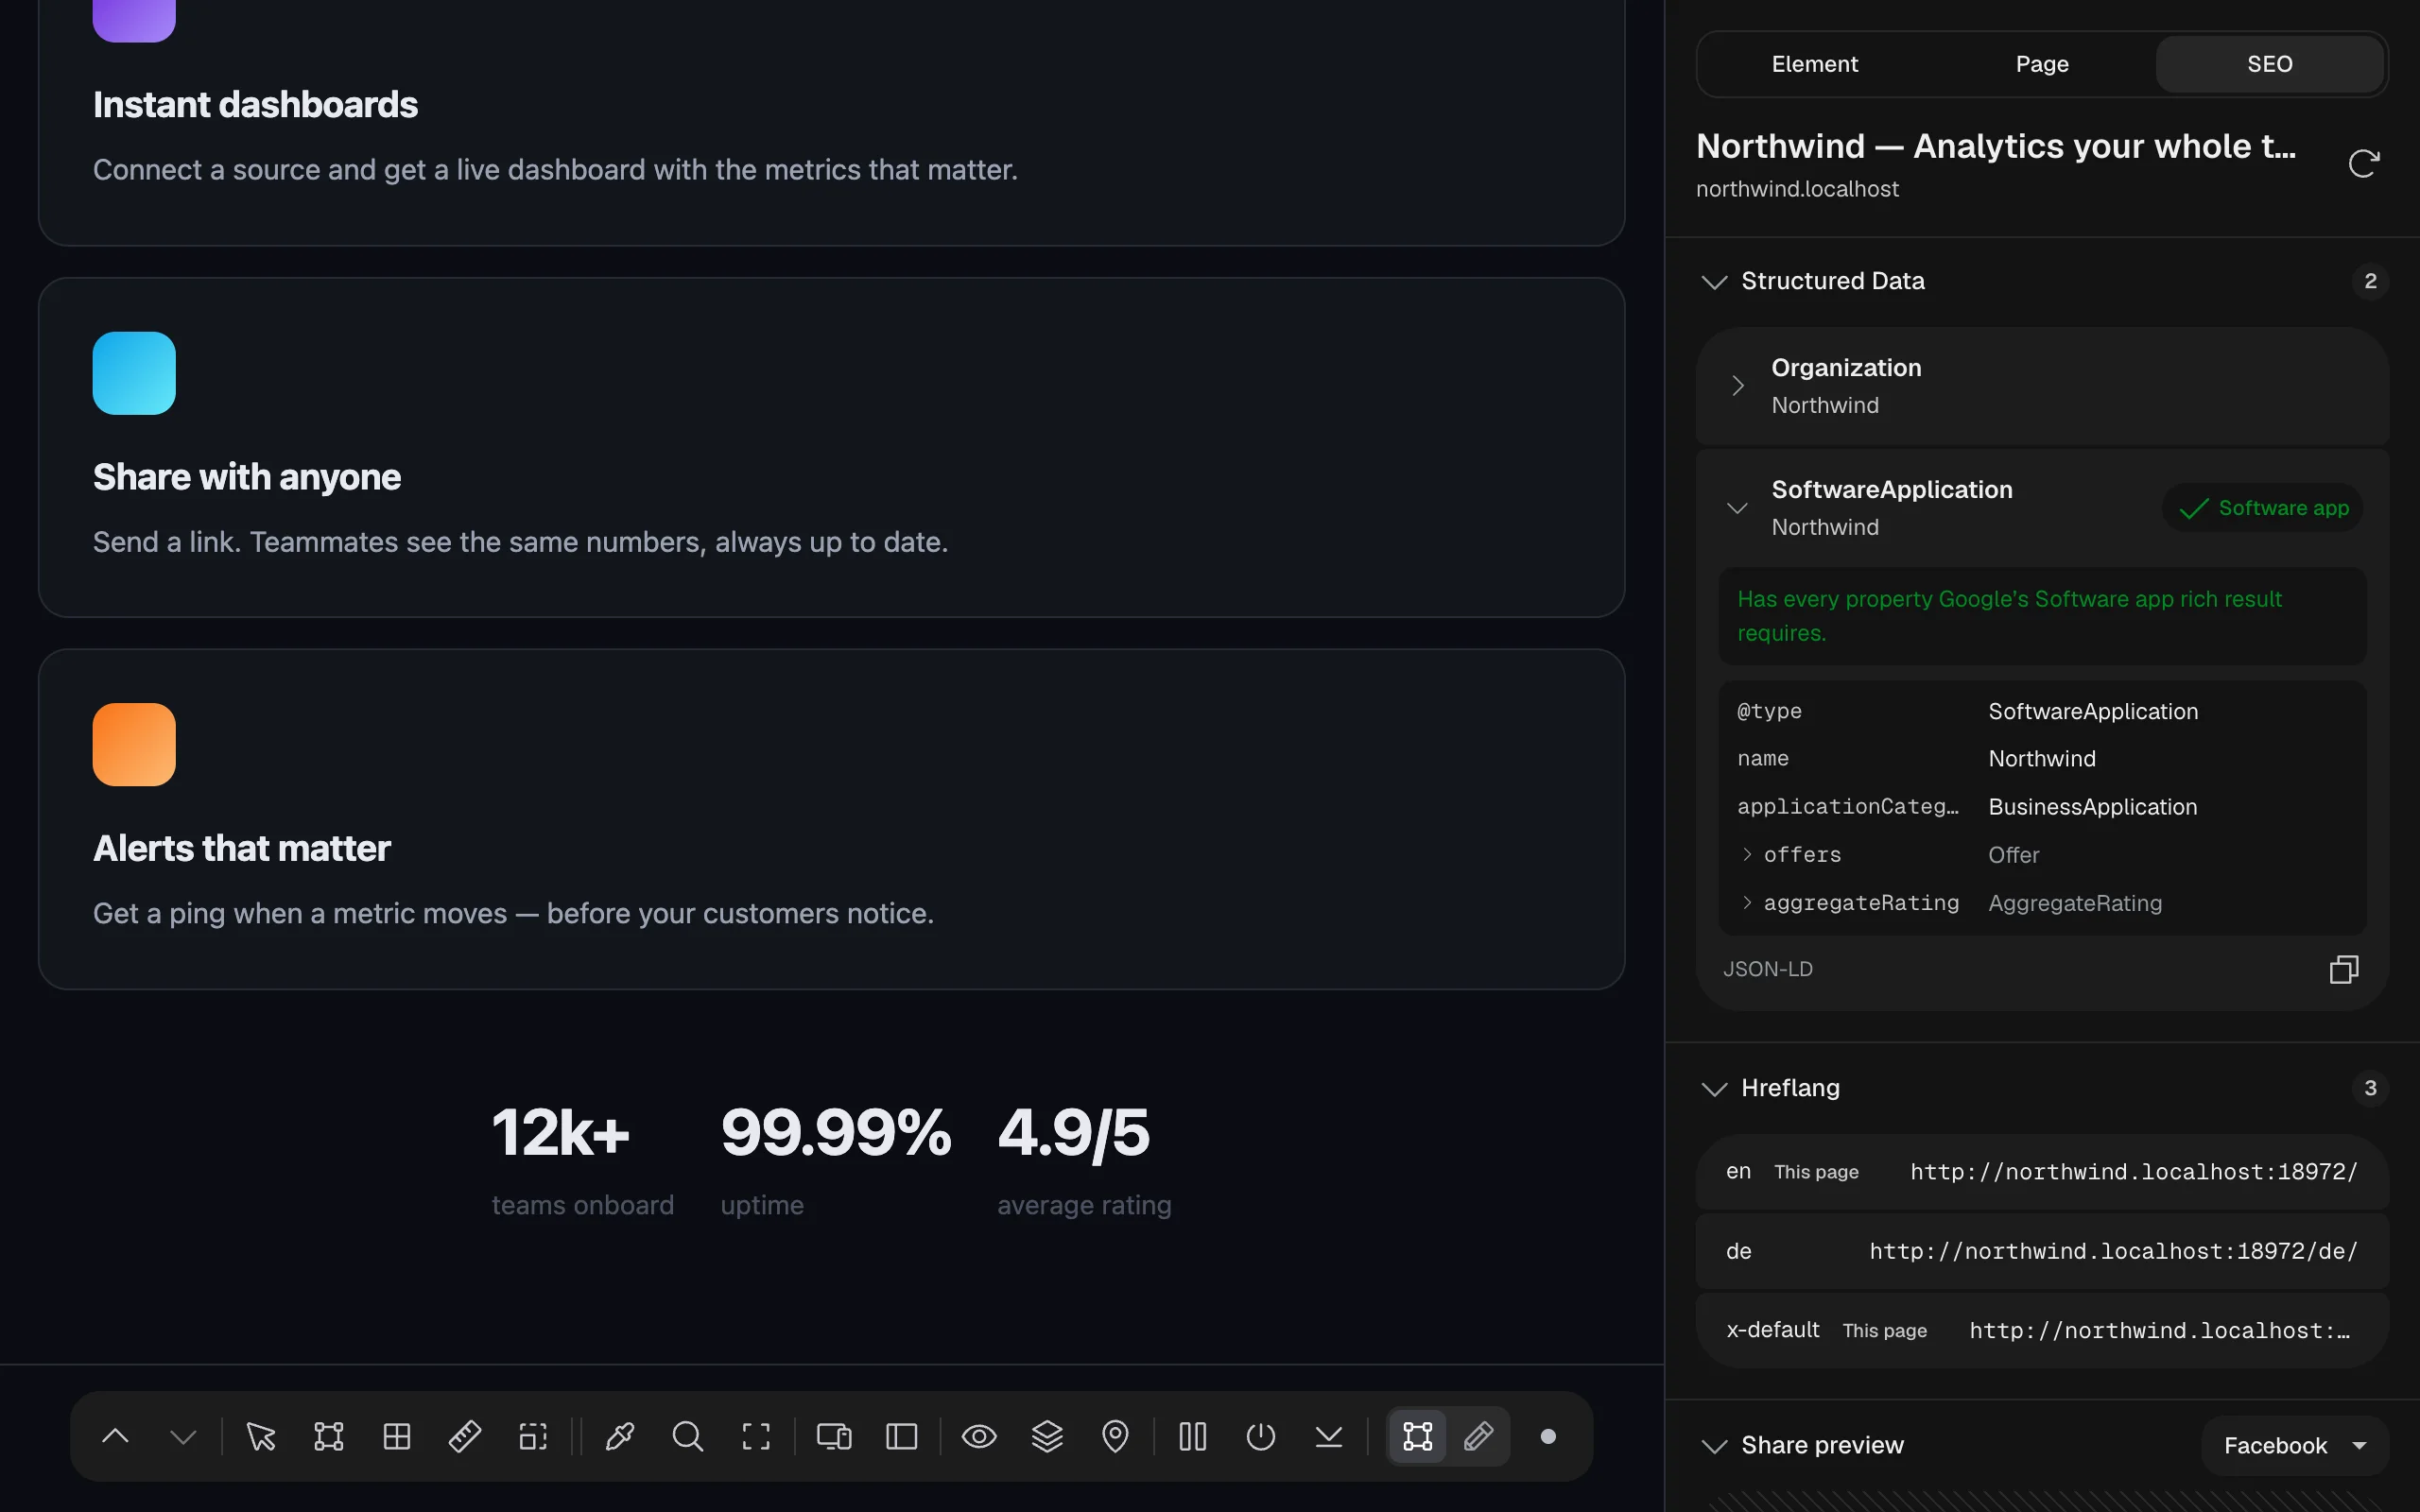Collapse the Share preview section
The image size is (2420, 1512).
coord(1714,1446)
